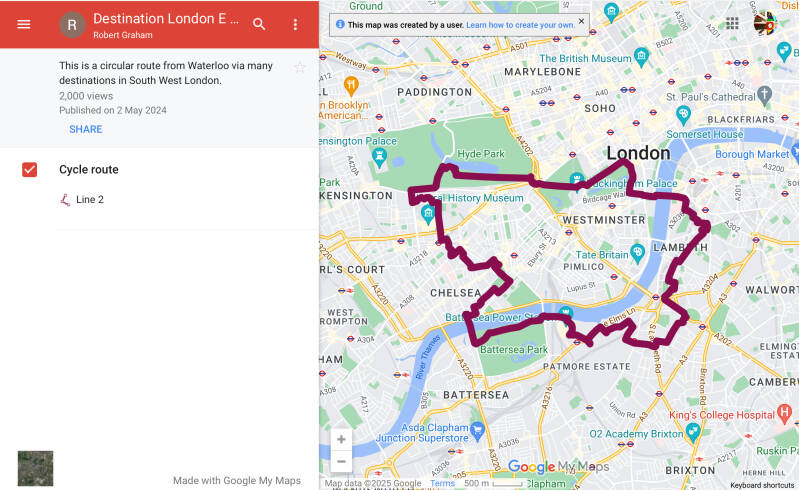Select Line 2 in the layer list
799x490 pixels.
point(89,200)
